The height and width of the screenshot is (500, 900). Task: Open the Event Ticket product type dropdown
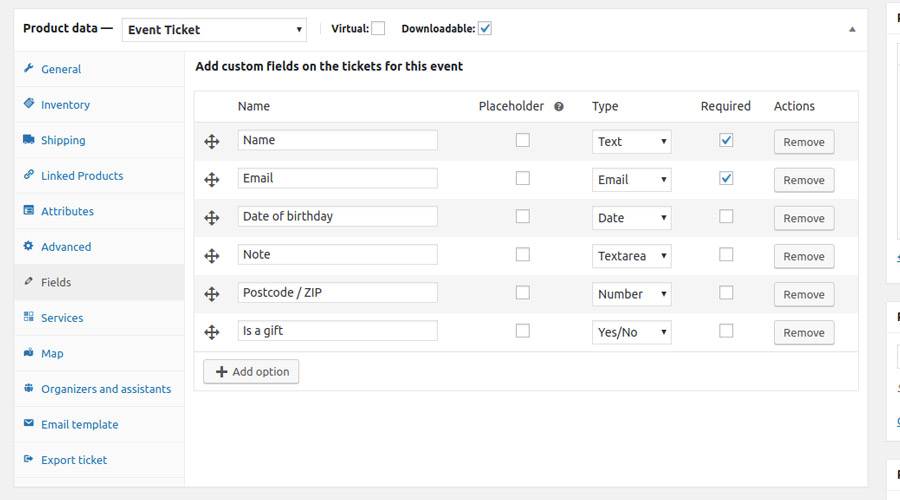[215, 30]
